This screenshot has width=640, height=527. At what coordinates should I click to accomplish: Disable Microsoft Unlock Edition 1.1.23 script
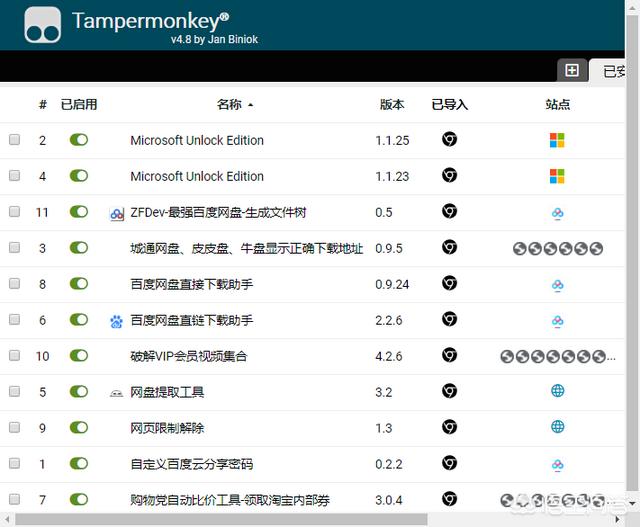click(79, 176)
